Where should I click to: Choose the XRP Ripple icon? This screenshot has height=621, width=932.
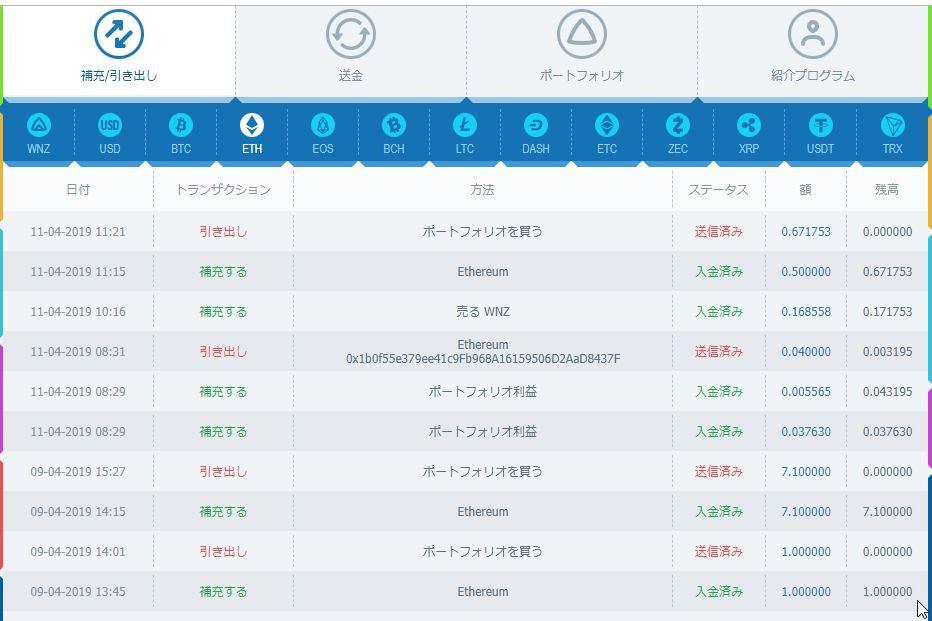(748, 133)
